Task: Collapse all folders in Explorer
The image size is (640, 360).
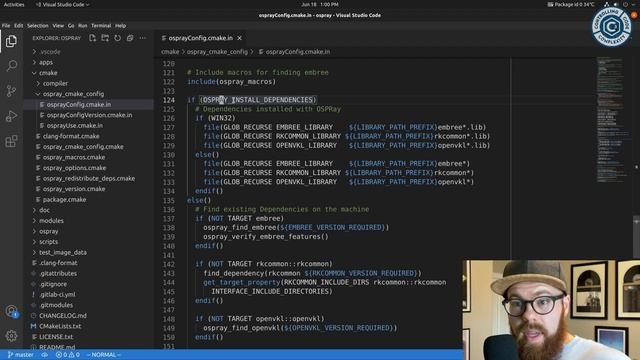Action: click(130, 38)
